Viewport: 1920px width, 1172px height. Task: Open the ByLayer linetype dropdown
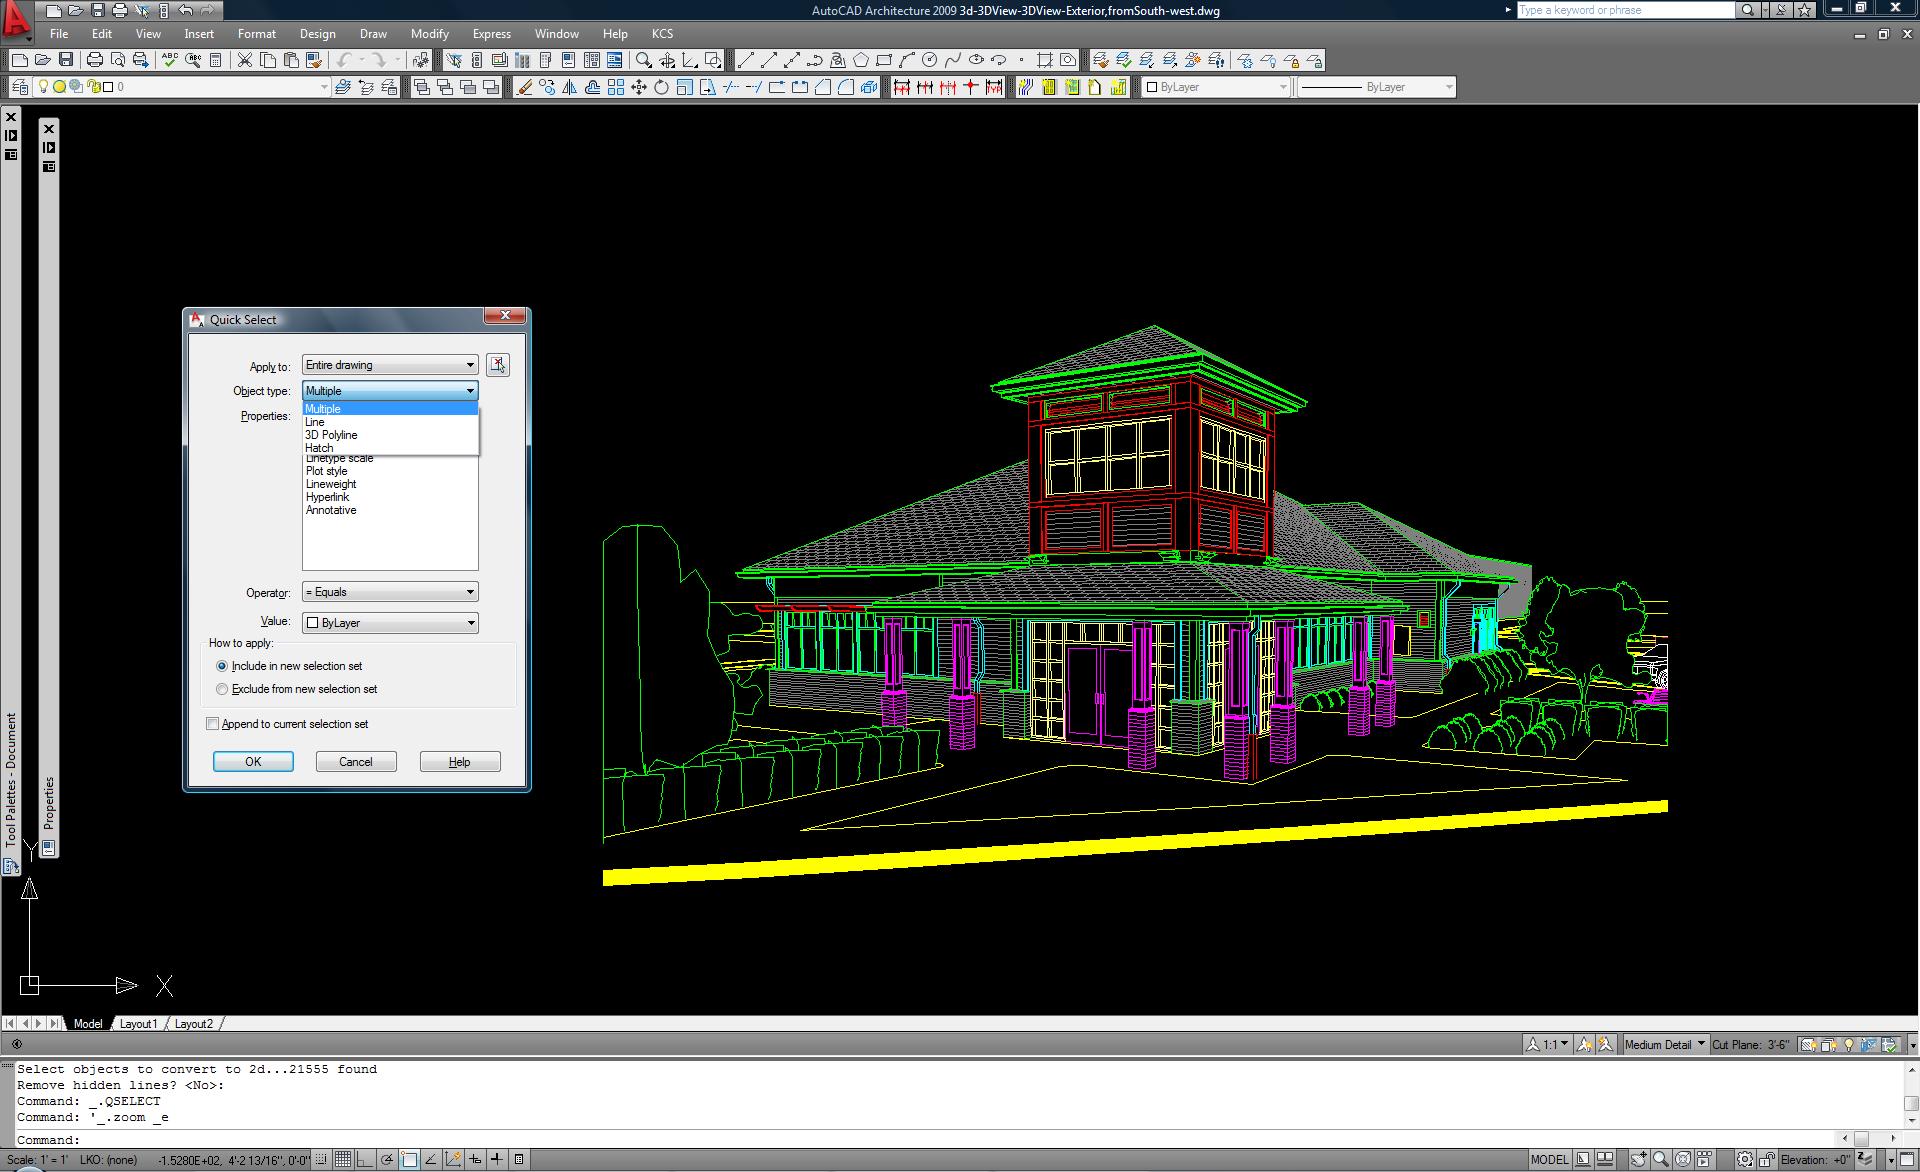click(1376, 87)
